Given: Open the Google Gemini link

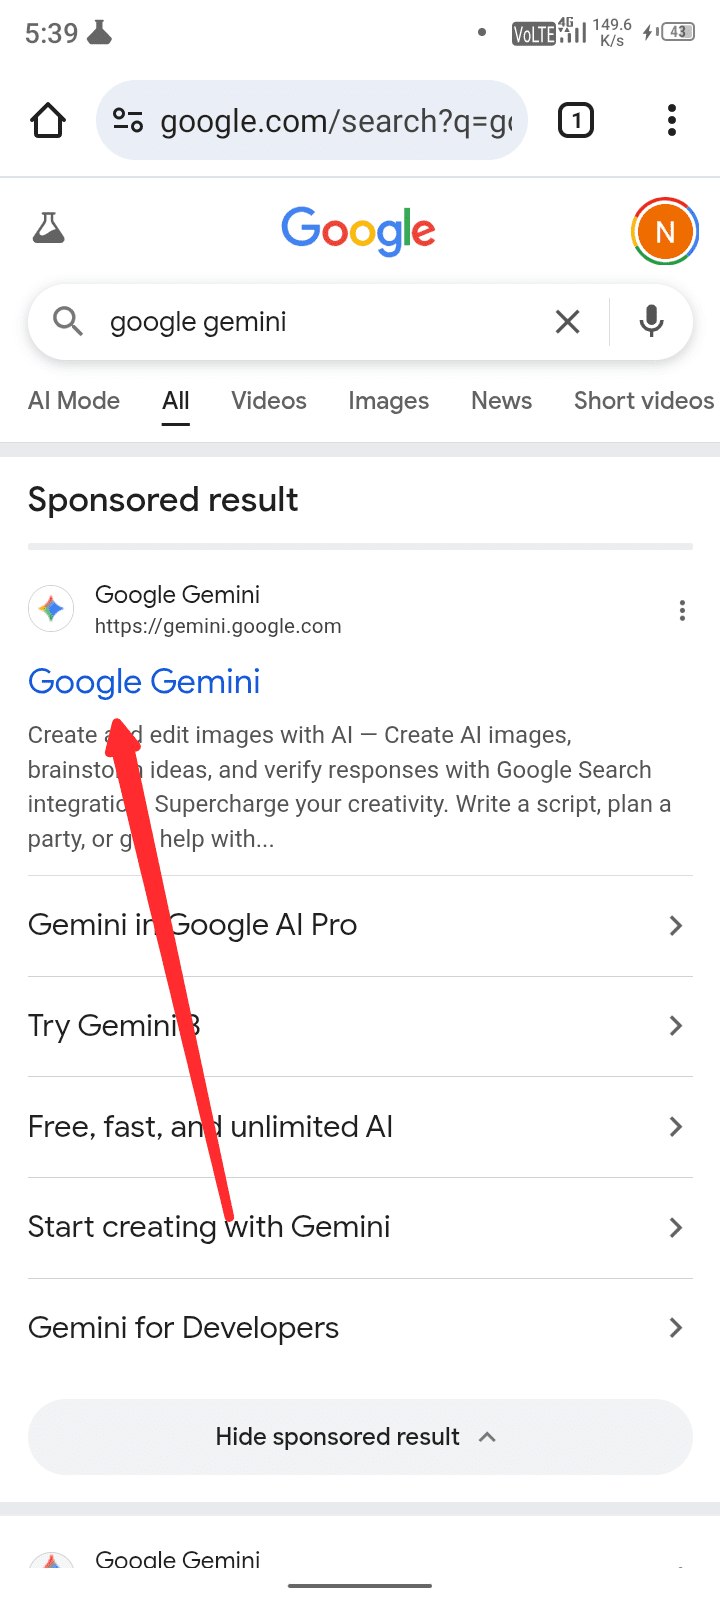Looking at the screenshot, I should pyautogui.click(x=143, y=681).
